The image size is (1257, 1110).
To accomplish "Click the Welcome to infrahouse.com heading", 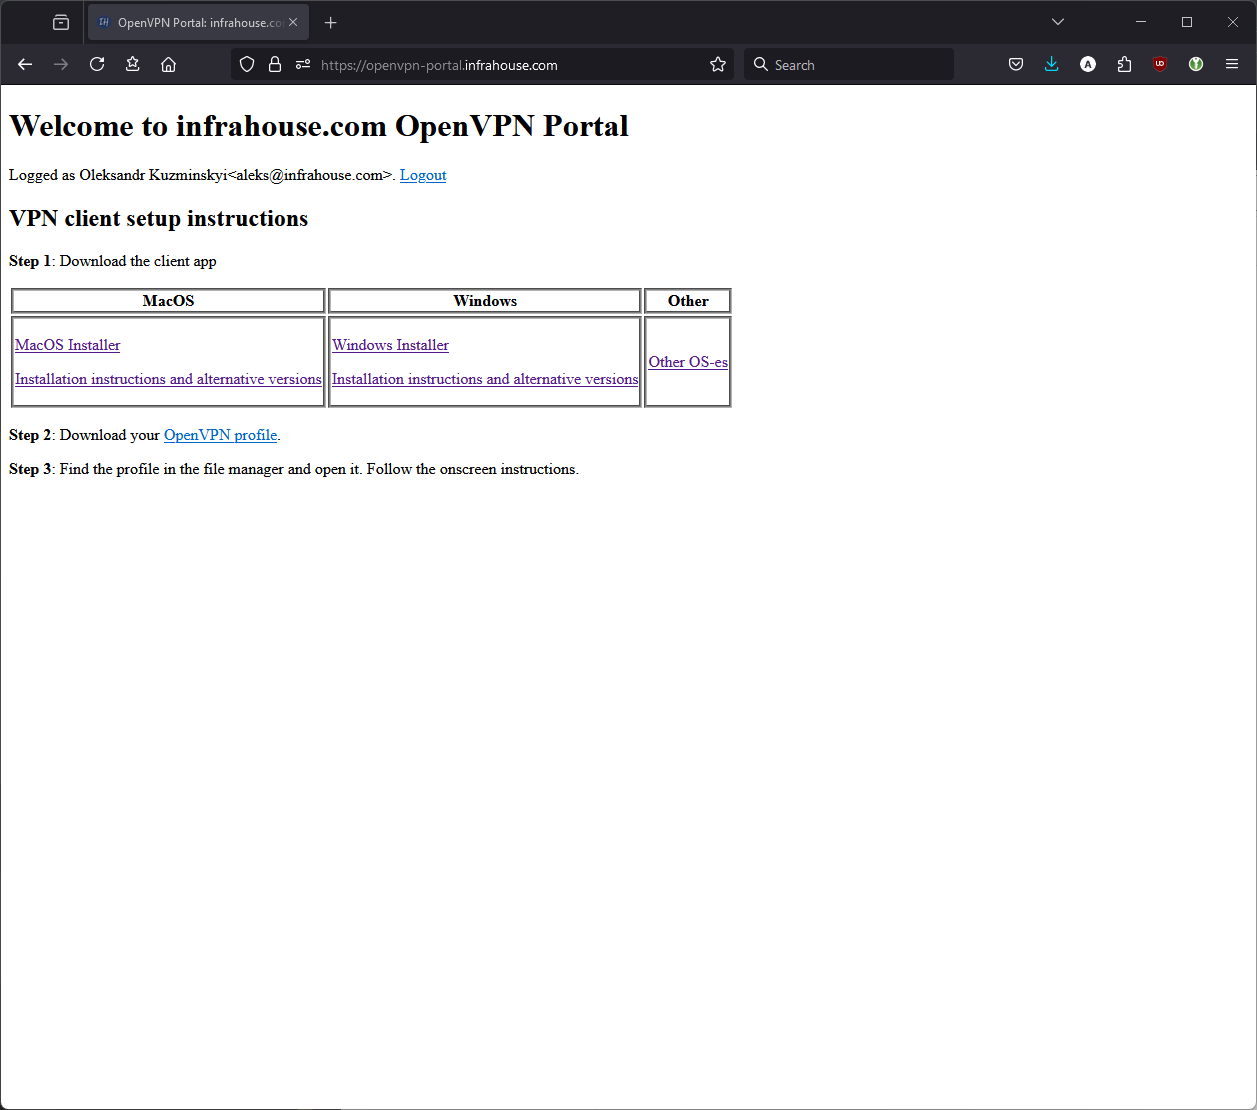I will [319, 126].
